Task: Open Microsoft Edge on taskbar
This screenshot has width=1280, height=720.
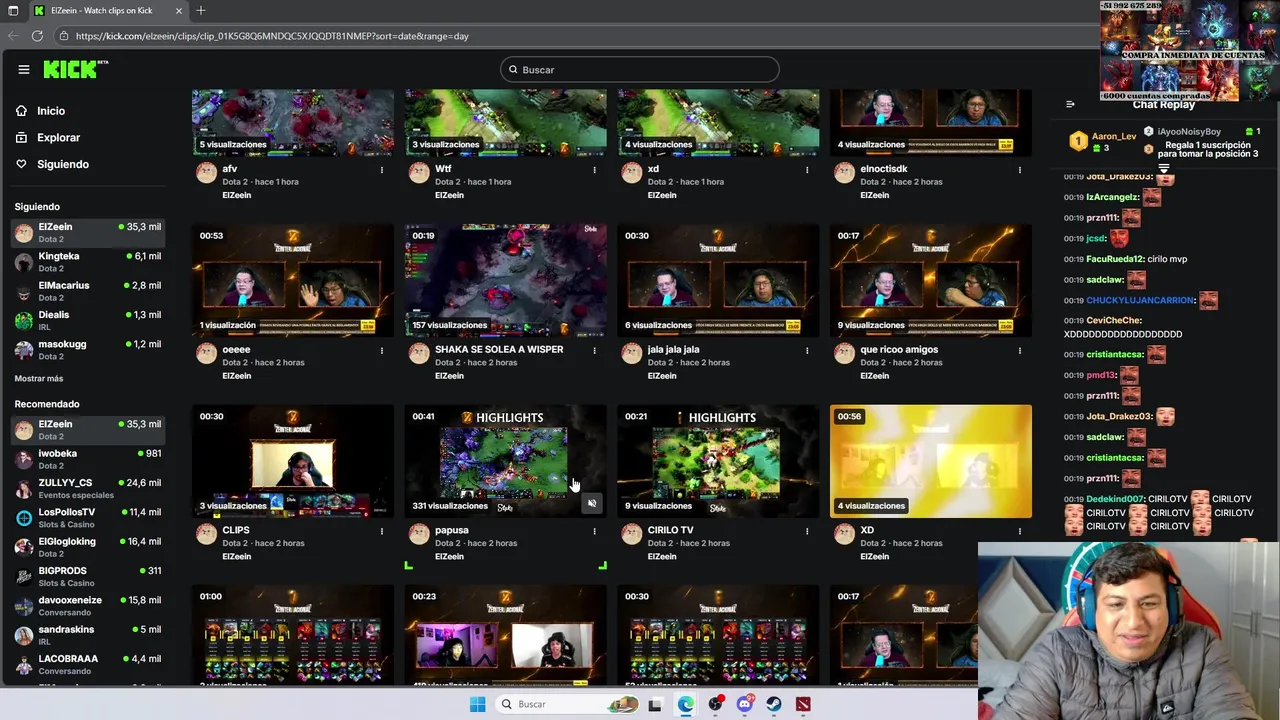Action: click(x=685, y=704)
